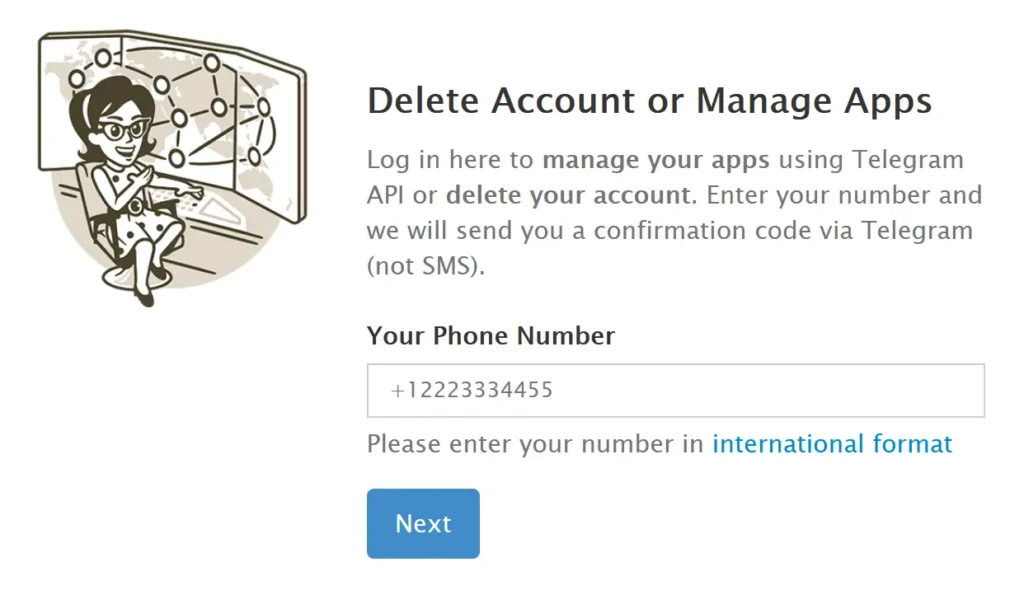Screen dimensions: 1024x595
Task: Click the +12223334455 placeholder text
Action: pyautogui.click(x=472, y=390)
